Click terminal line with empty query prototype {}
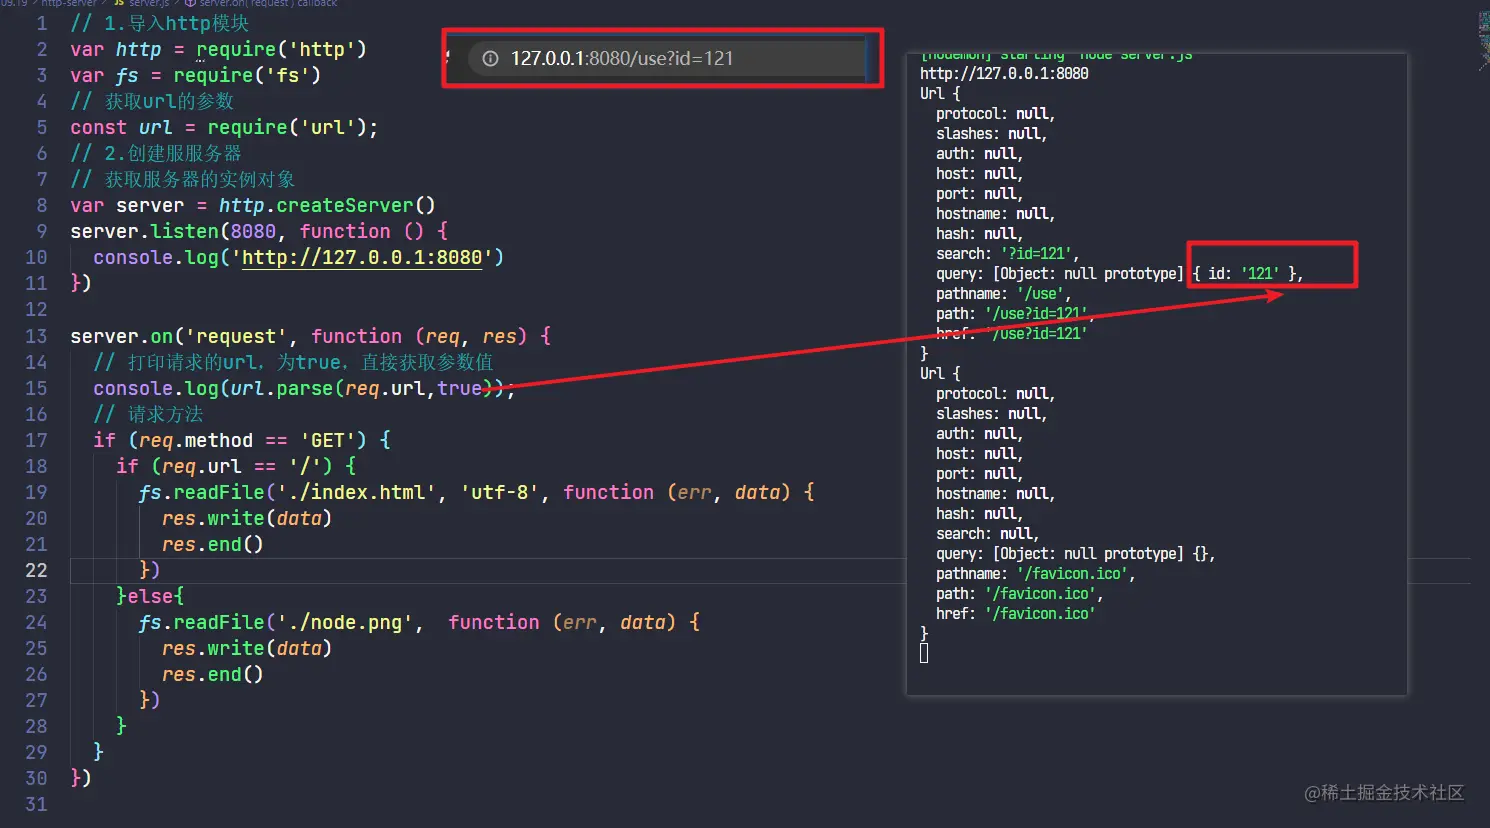This screenshot has width=1490, height=828. 1075,554
